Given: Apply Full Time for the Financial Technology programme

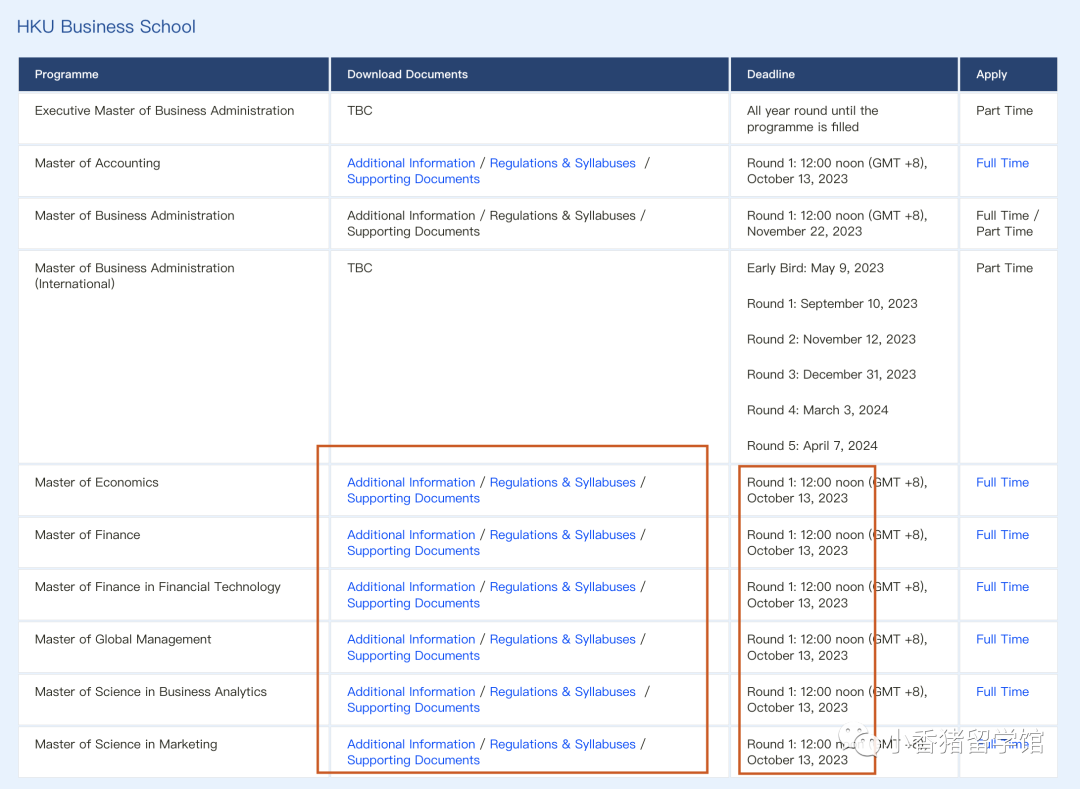Looking at the screenshot, I should pos(1002,587).
